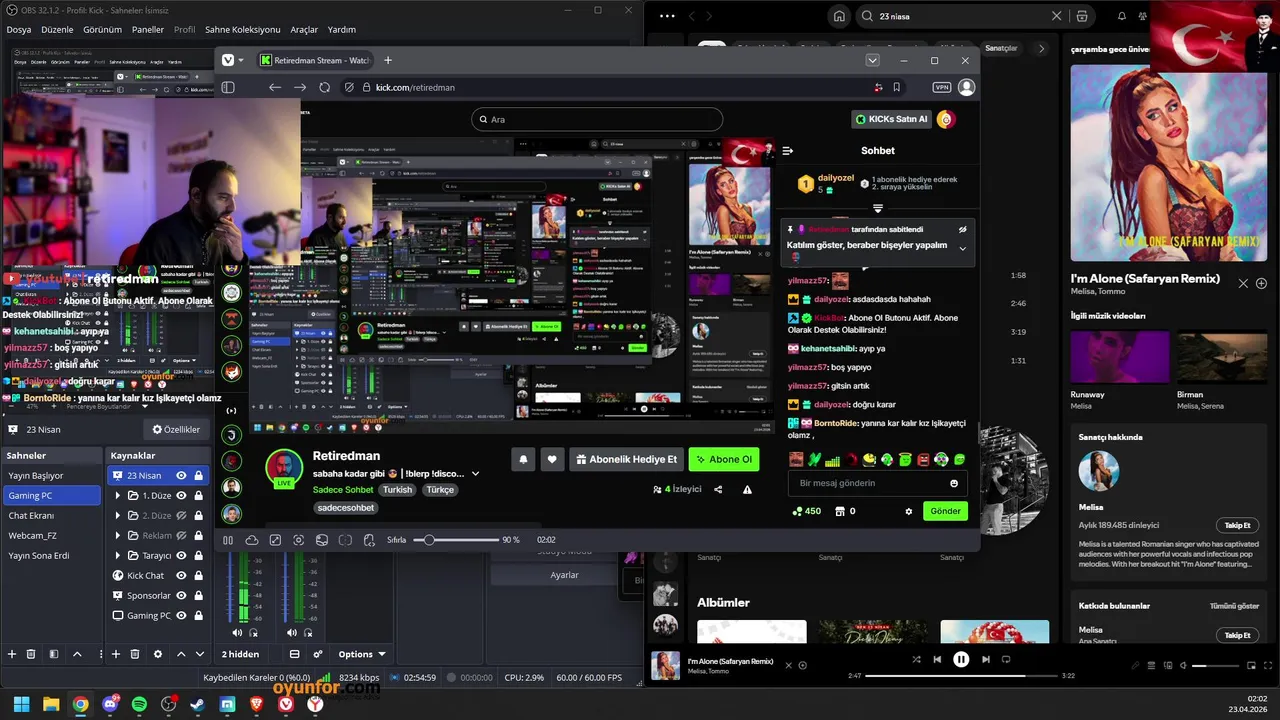The image size is (1280, 720).
Task: Click the cloud icon in the browser pop-out bar
Action: point(252,540)
